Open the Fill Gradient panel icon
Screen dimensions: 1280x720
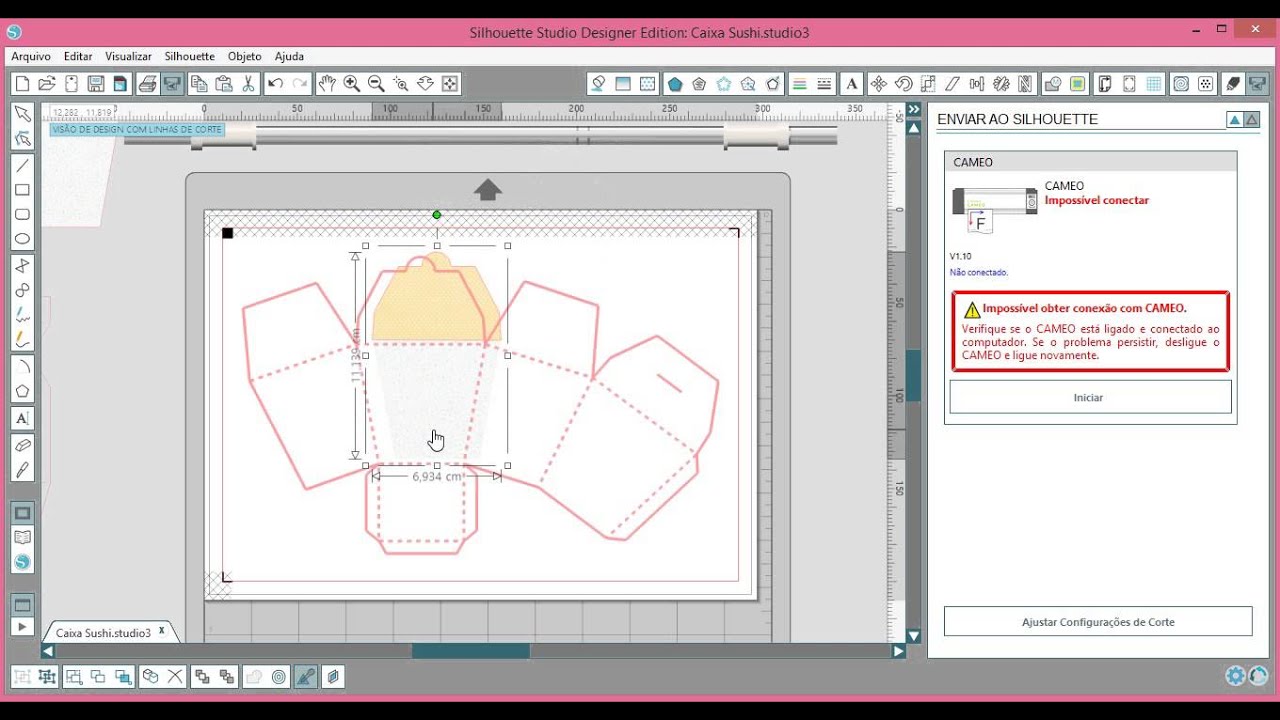coord(623,84)
